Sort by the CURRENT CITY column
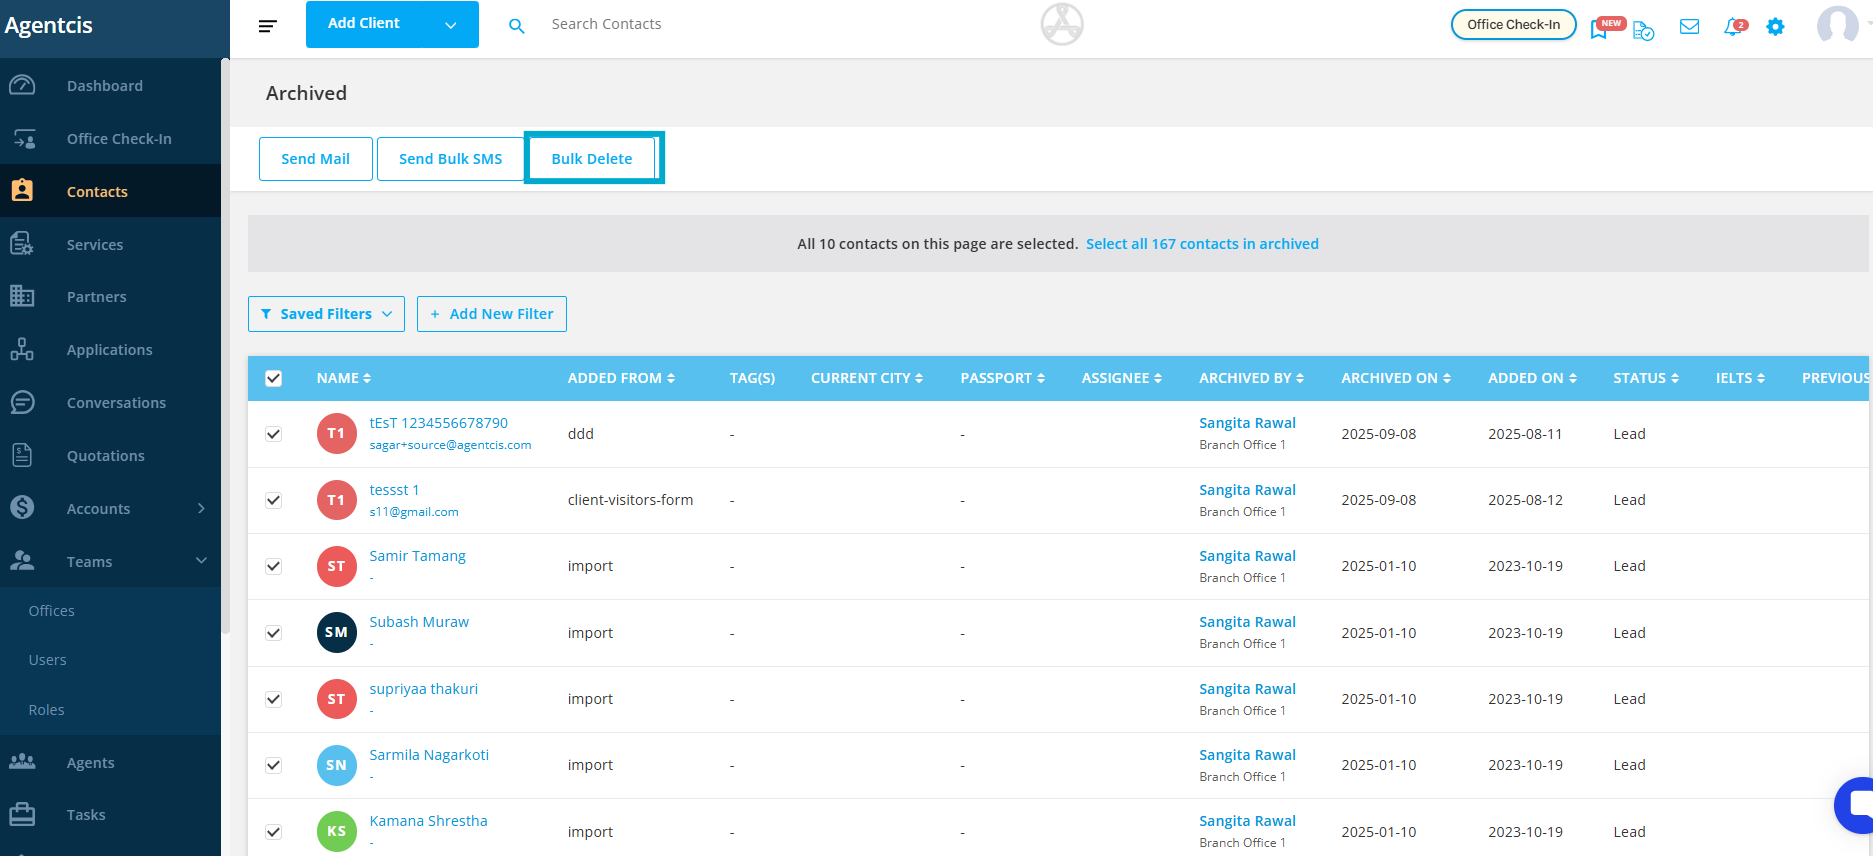1873x856 pixels. coord(867,378)
